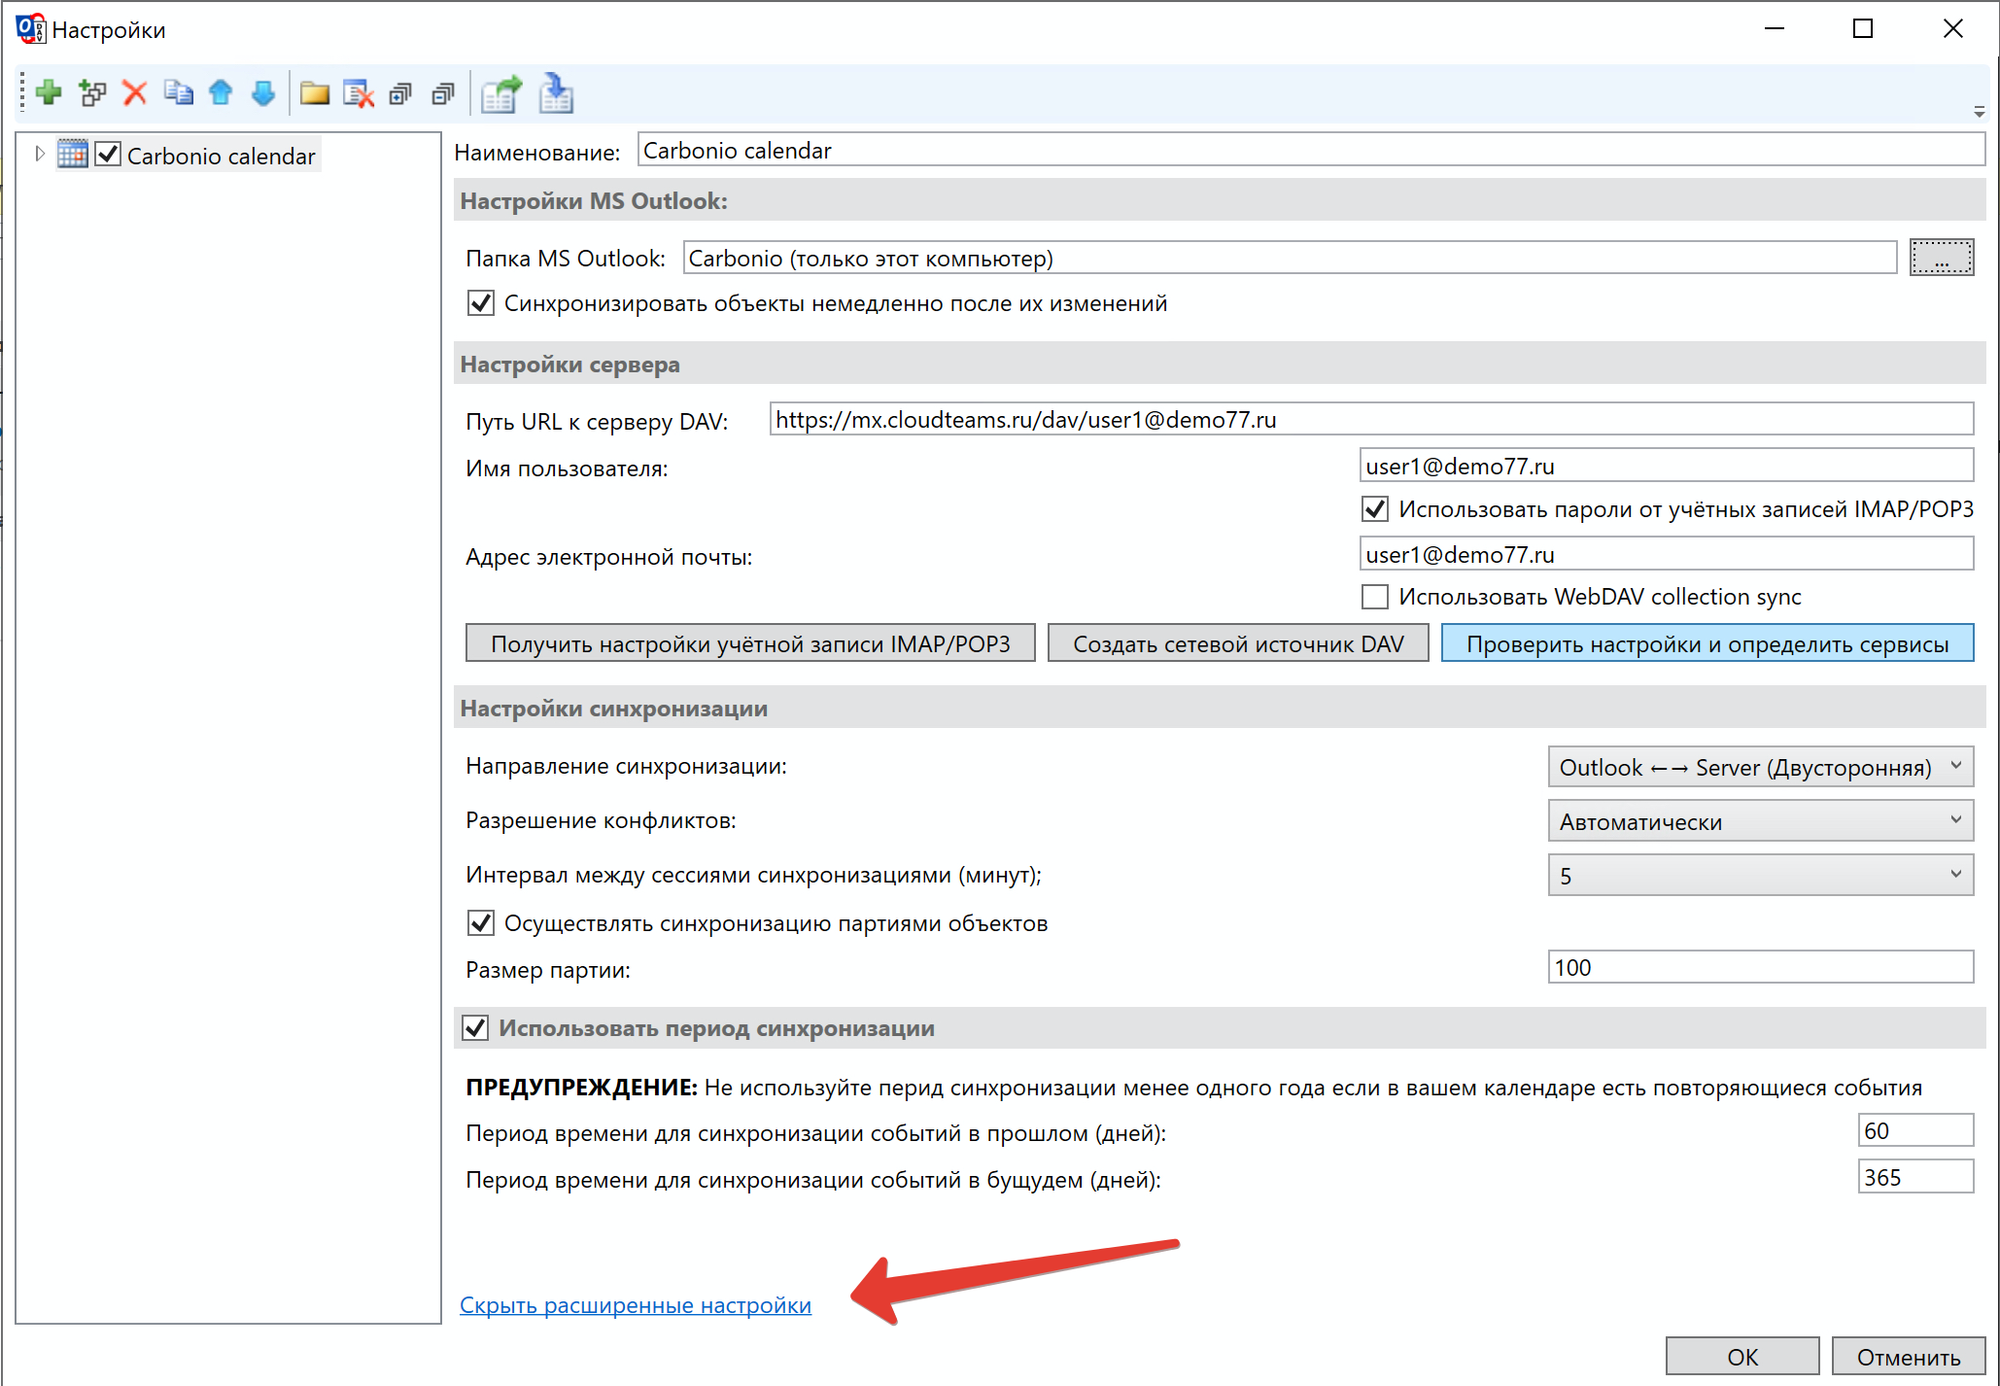Minimize the Настройки window

point(1774,29)
